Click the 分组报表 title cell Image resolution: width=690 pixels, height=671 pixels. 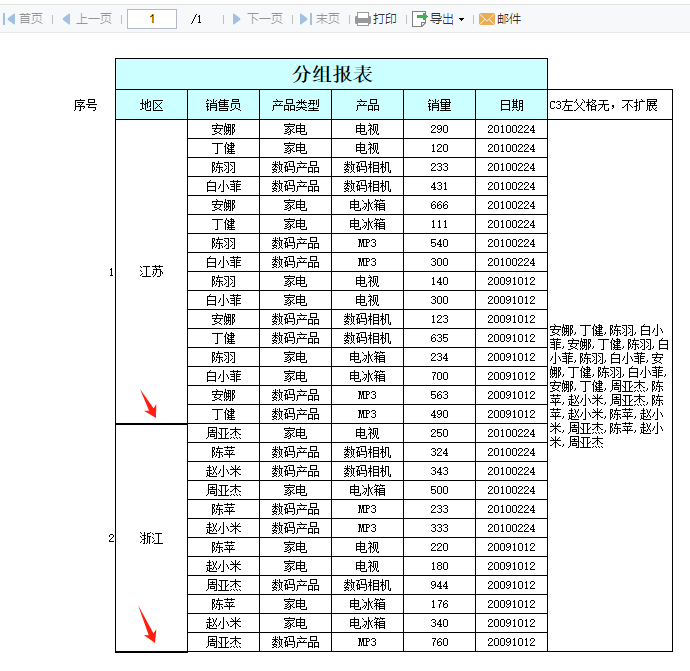pyautogui.click(x=331, y=74)
